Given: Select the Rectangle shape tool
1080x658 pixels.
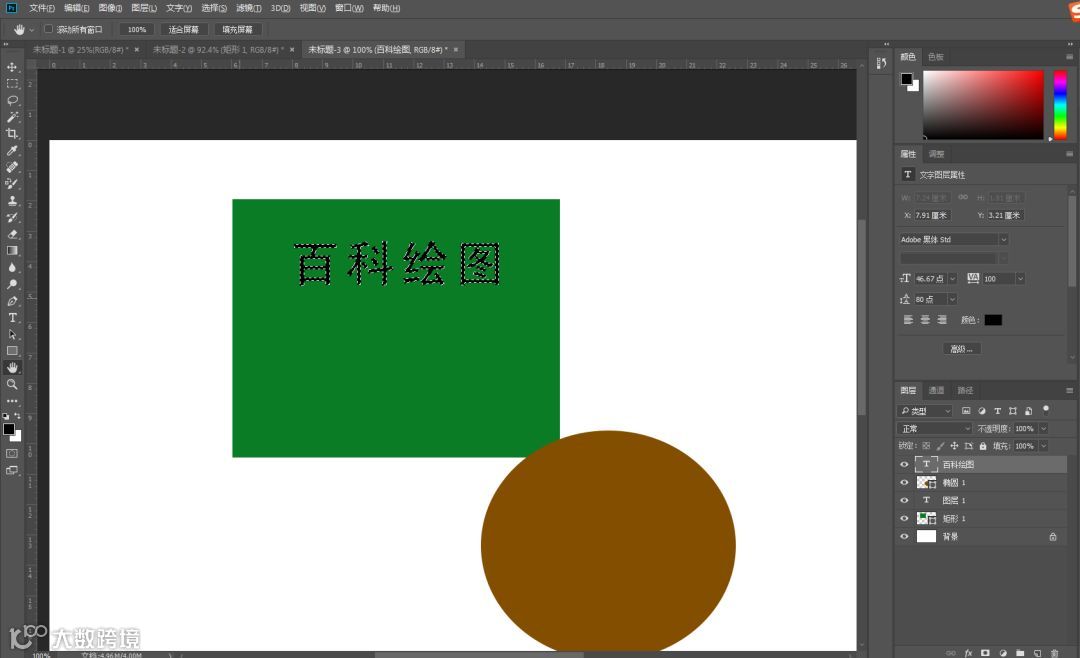Looking at the screenshot, I should 12,351.
